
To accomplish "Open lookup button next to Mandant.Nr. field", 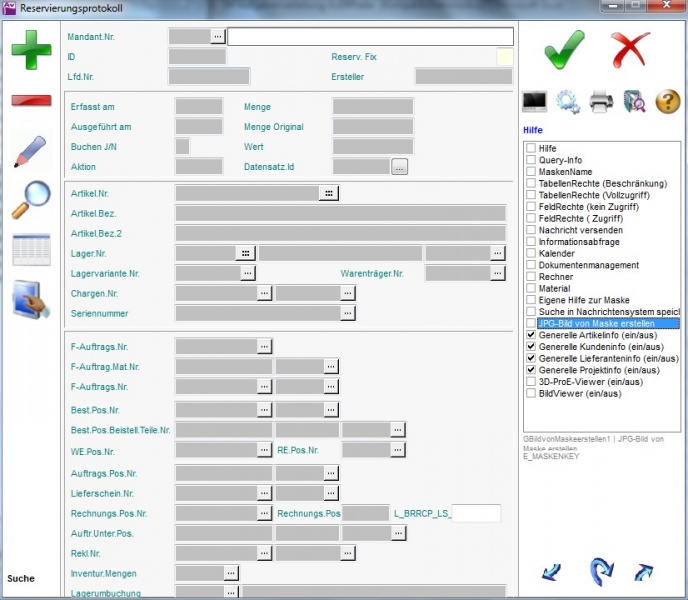I will tap(218, 36).
